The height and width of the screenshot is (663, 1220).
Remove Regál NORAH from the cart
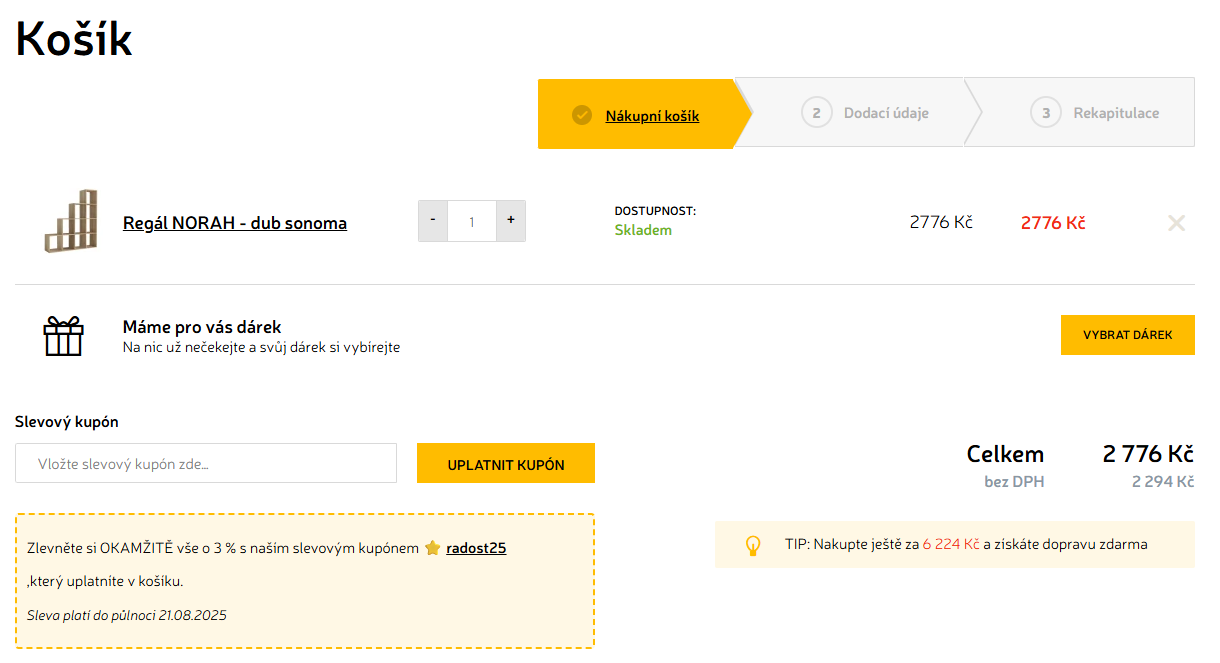(1176, 223)
